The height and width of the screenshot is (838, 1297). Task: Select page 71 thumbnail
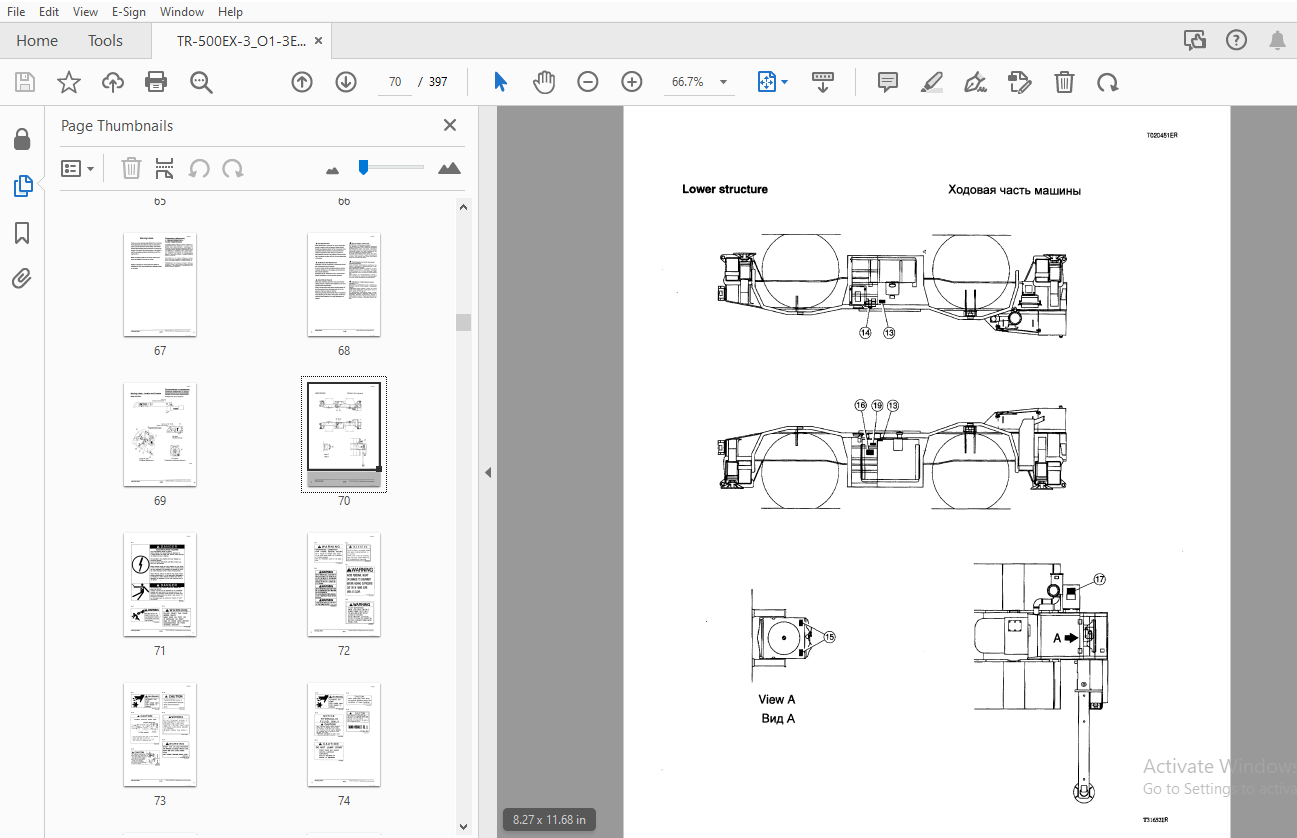160,585
